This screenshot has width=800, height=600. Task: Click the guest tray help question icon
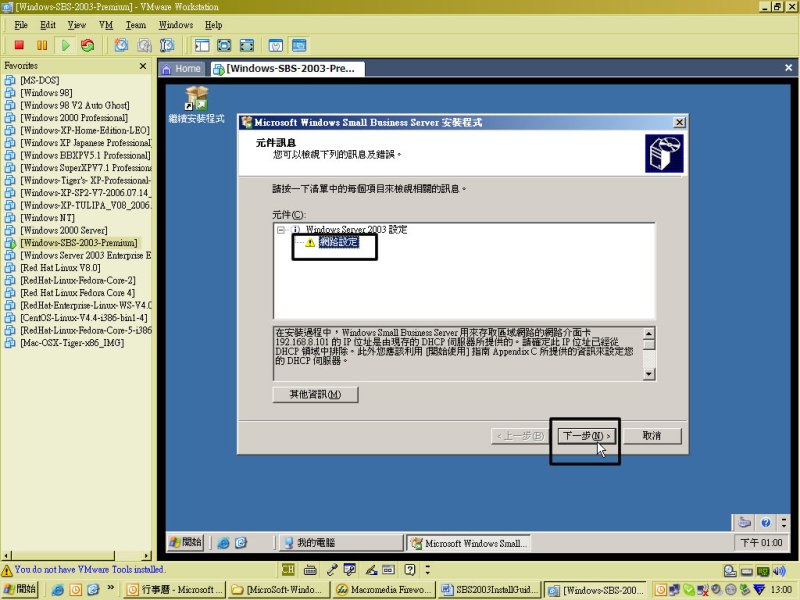click(x=765, y=522)
